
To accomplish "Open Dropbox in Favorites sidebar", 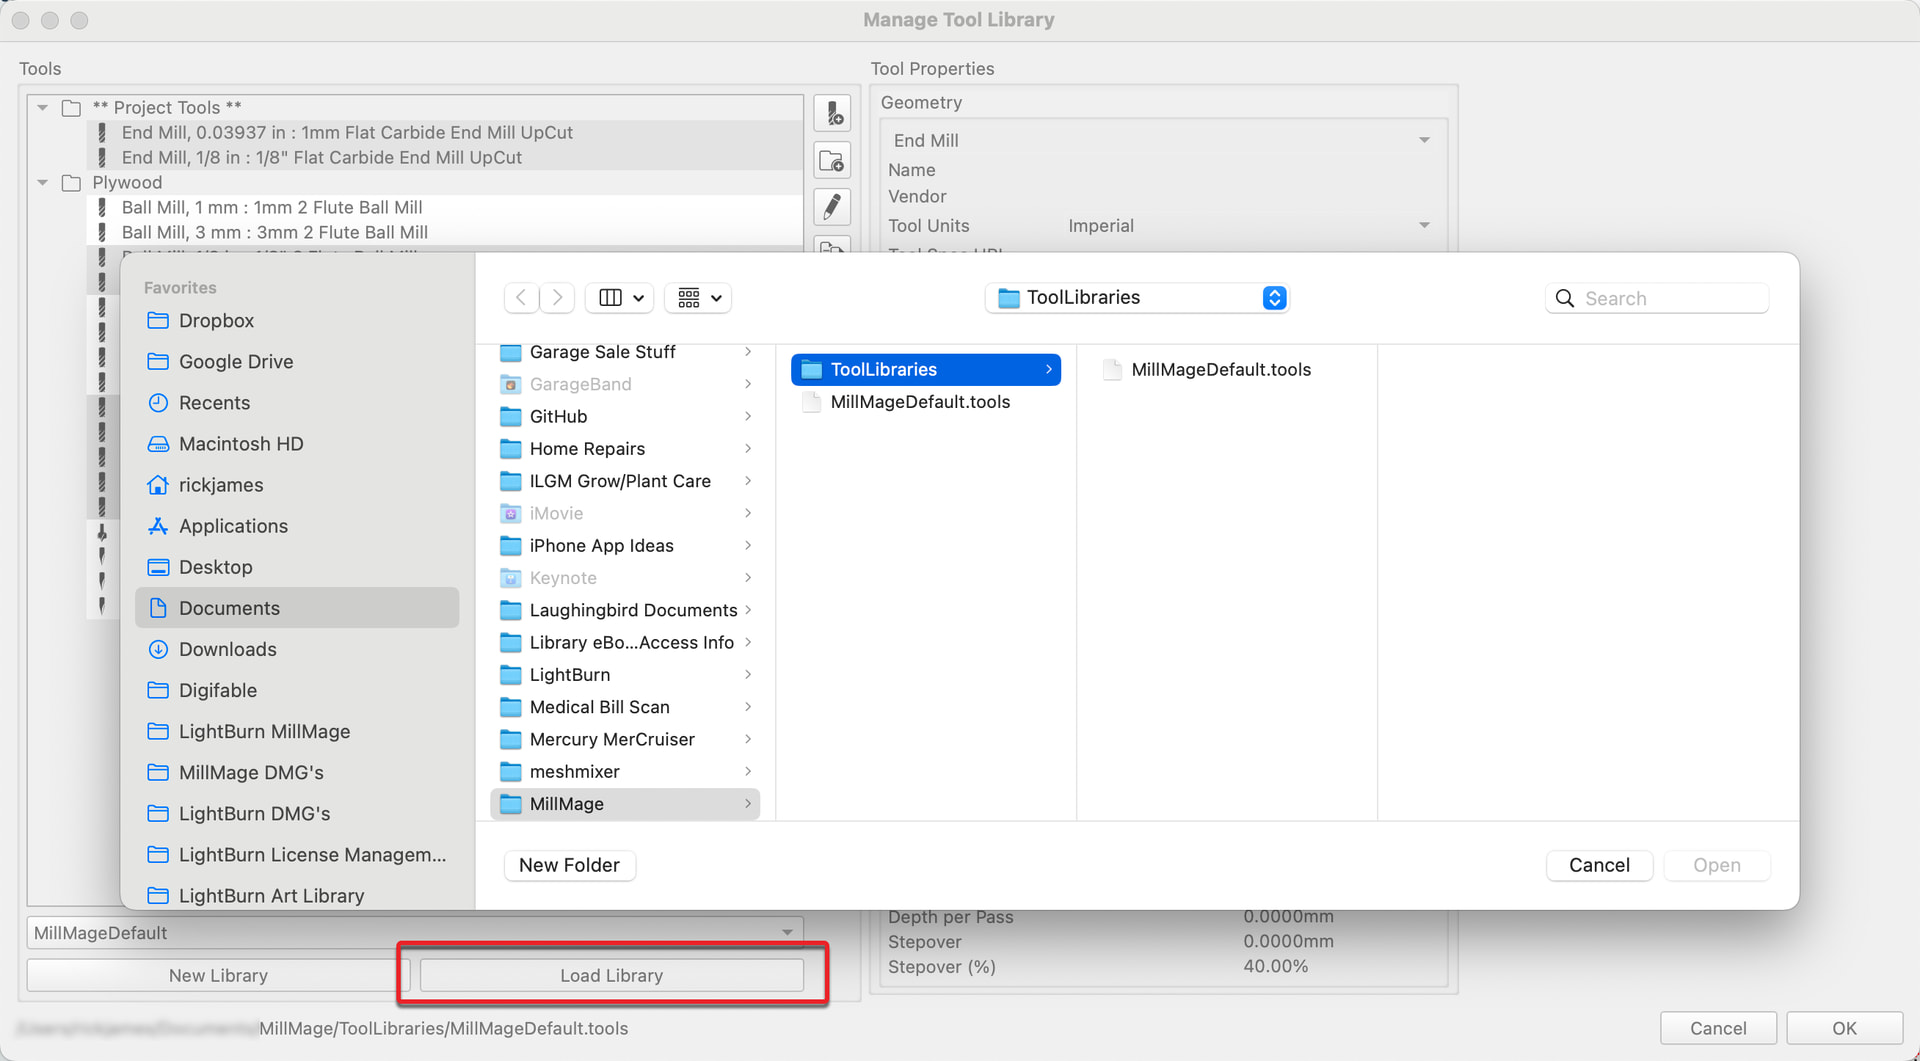I will pyautogui.click(x=216, y=321).
